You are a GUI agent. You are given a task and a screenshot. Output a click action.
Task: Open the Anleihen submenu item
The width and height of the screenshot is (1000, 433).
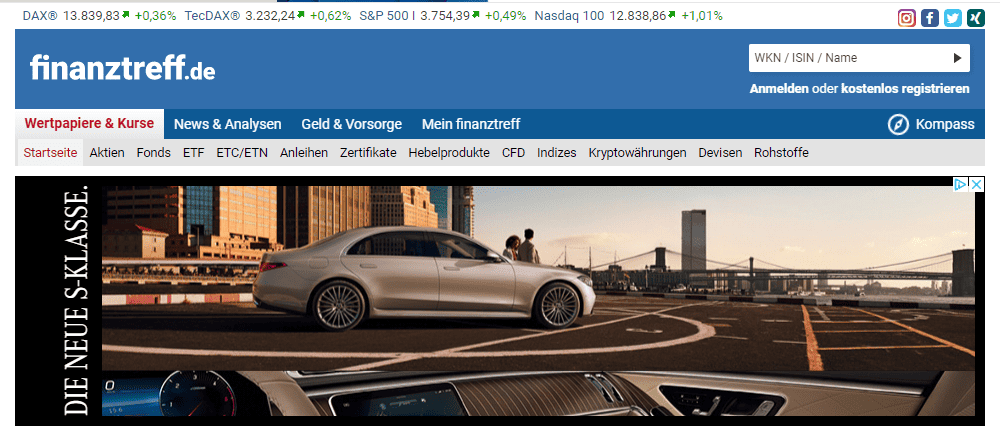point(304,153)
